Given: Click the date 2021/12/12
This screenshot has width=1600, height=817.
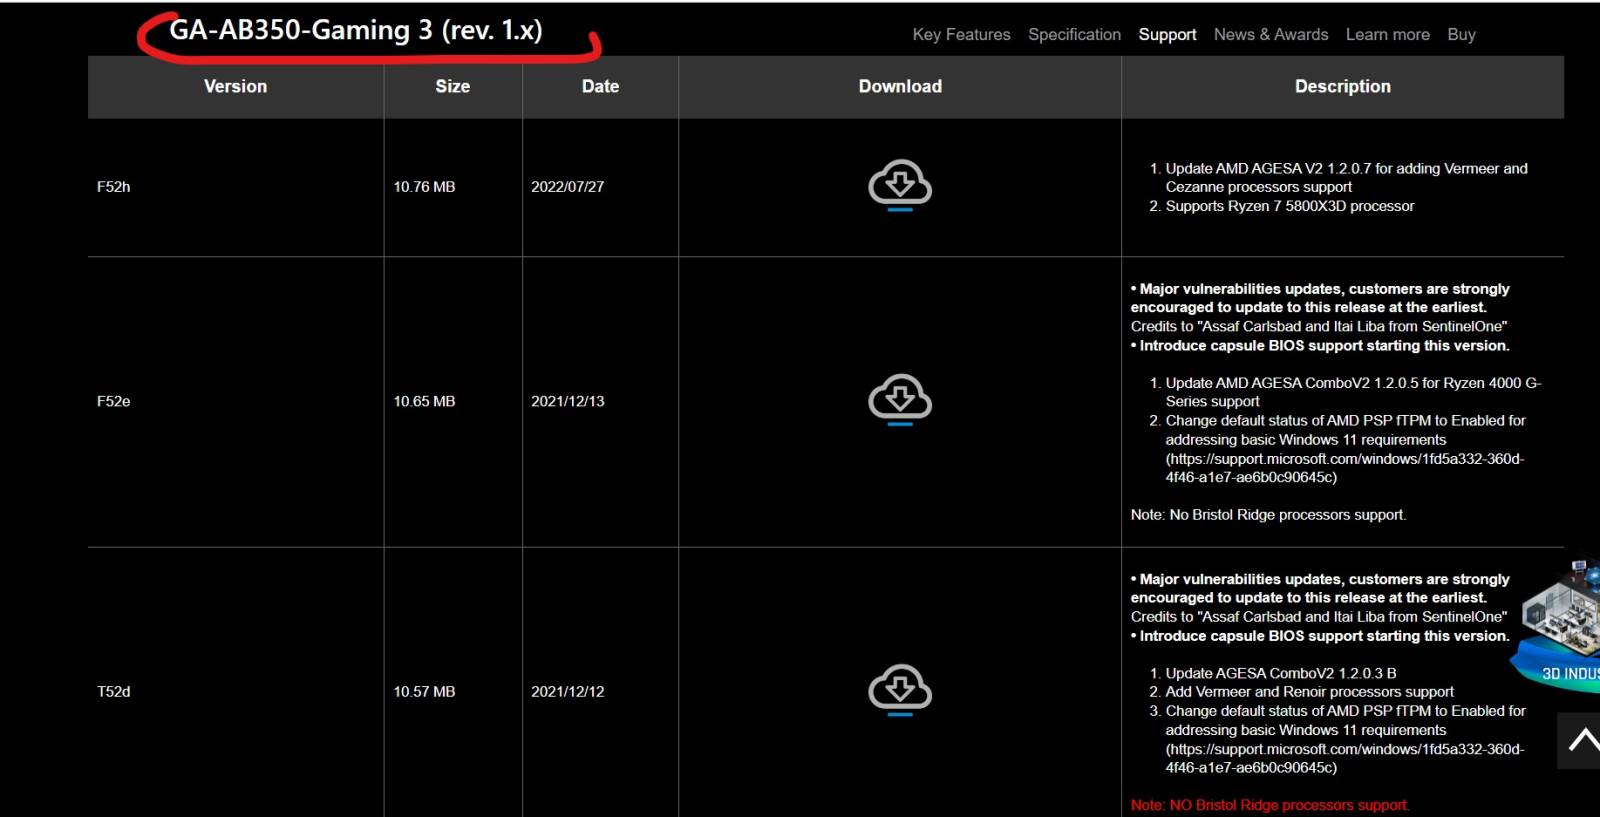Looking at the screenshot, I should [567, 691].
